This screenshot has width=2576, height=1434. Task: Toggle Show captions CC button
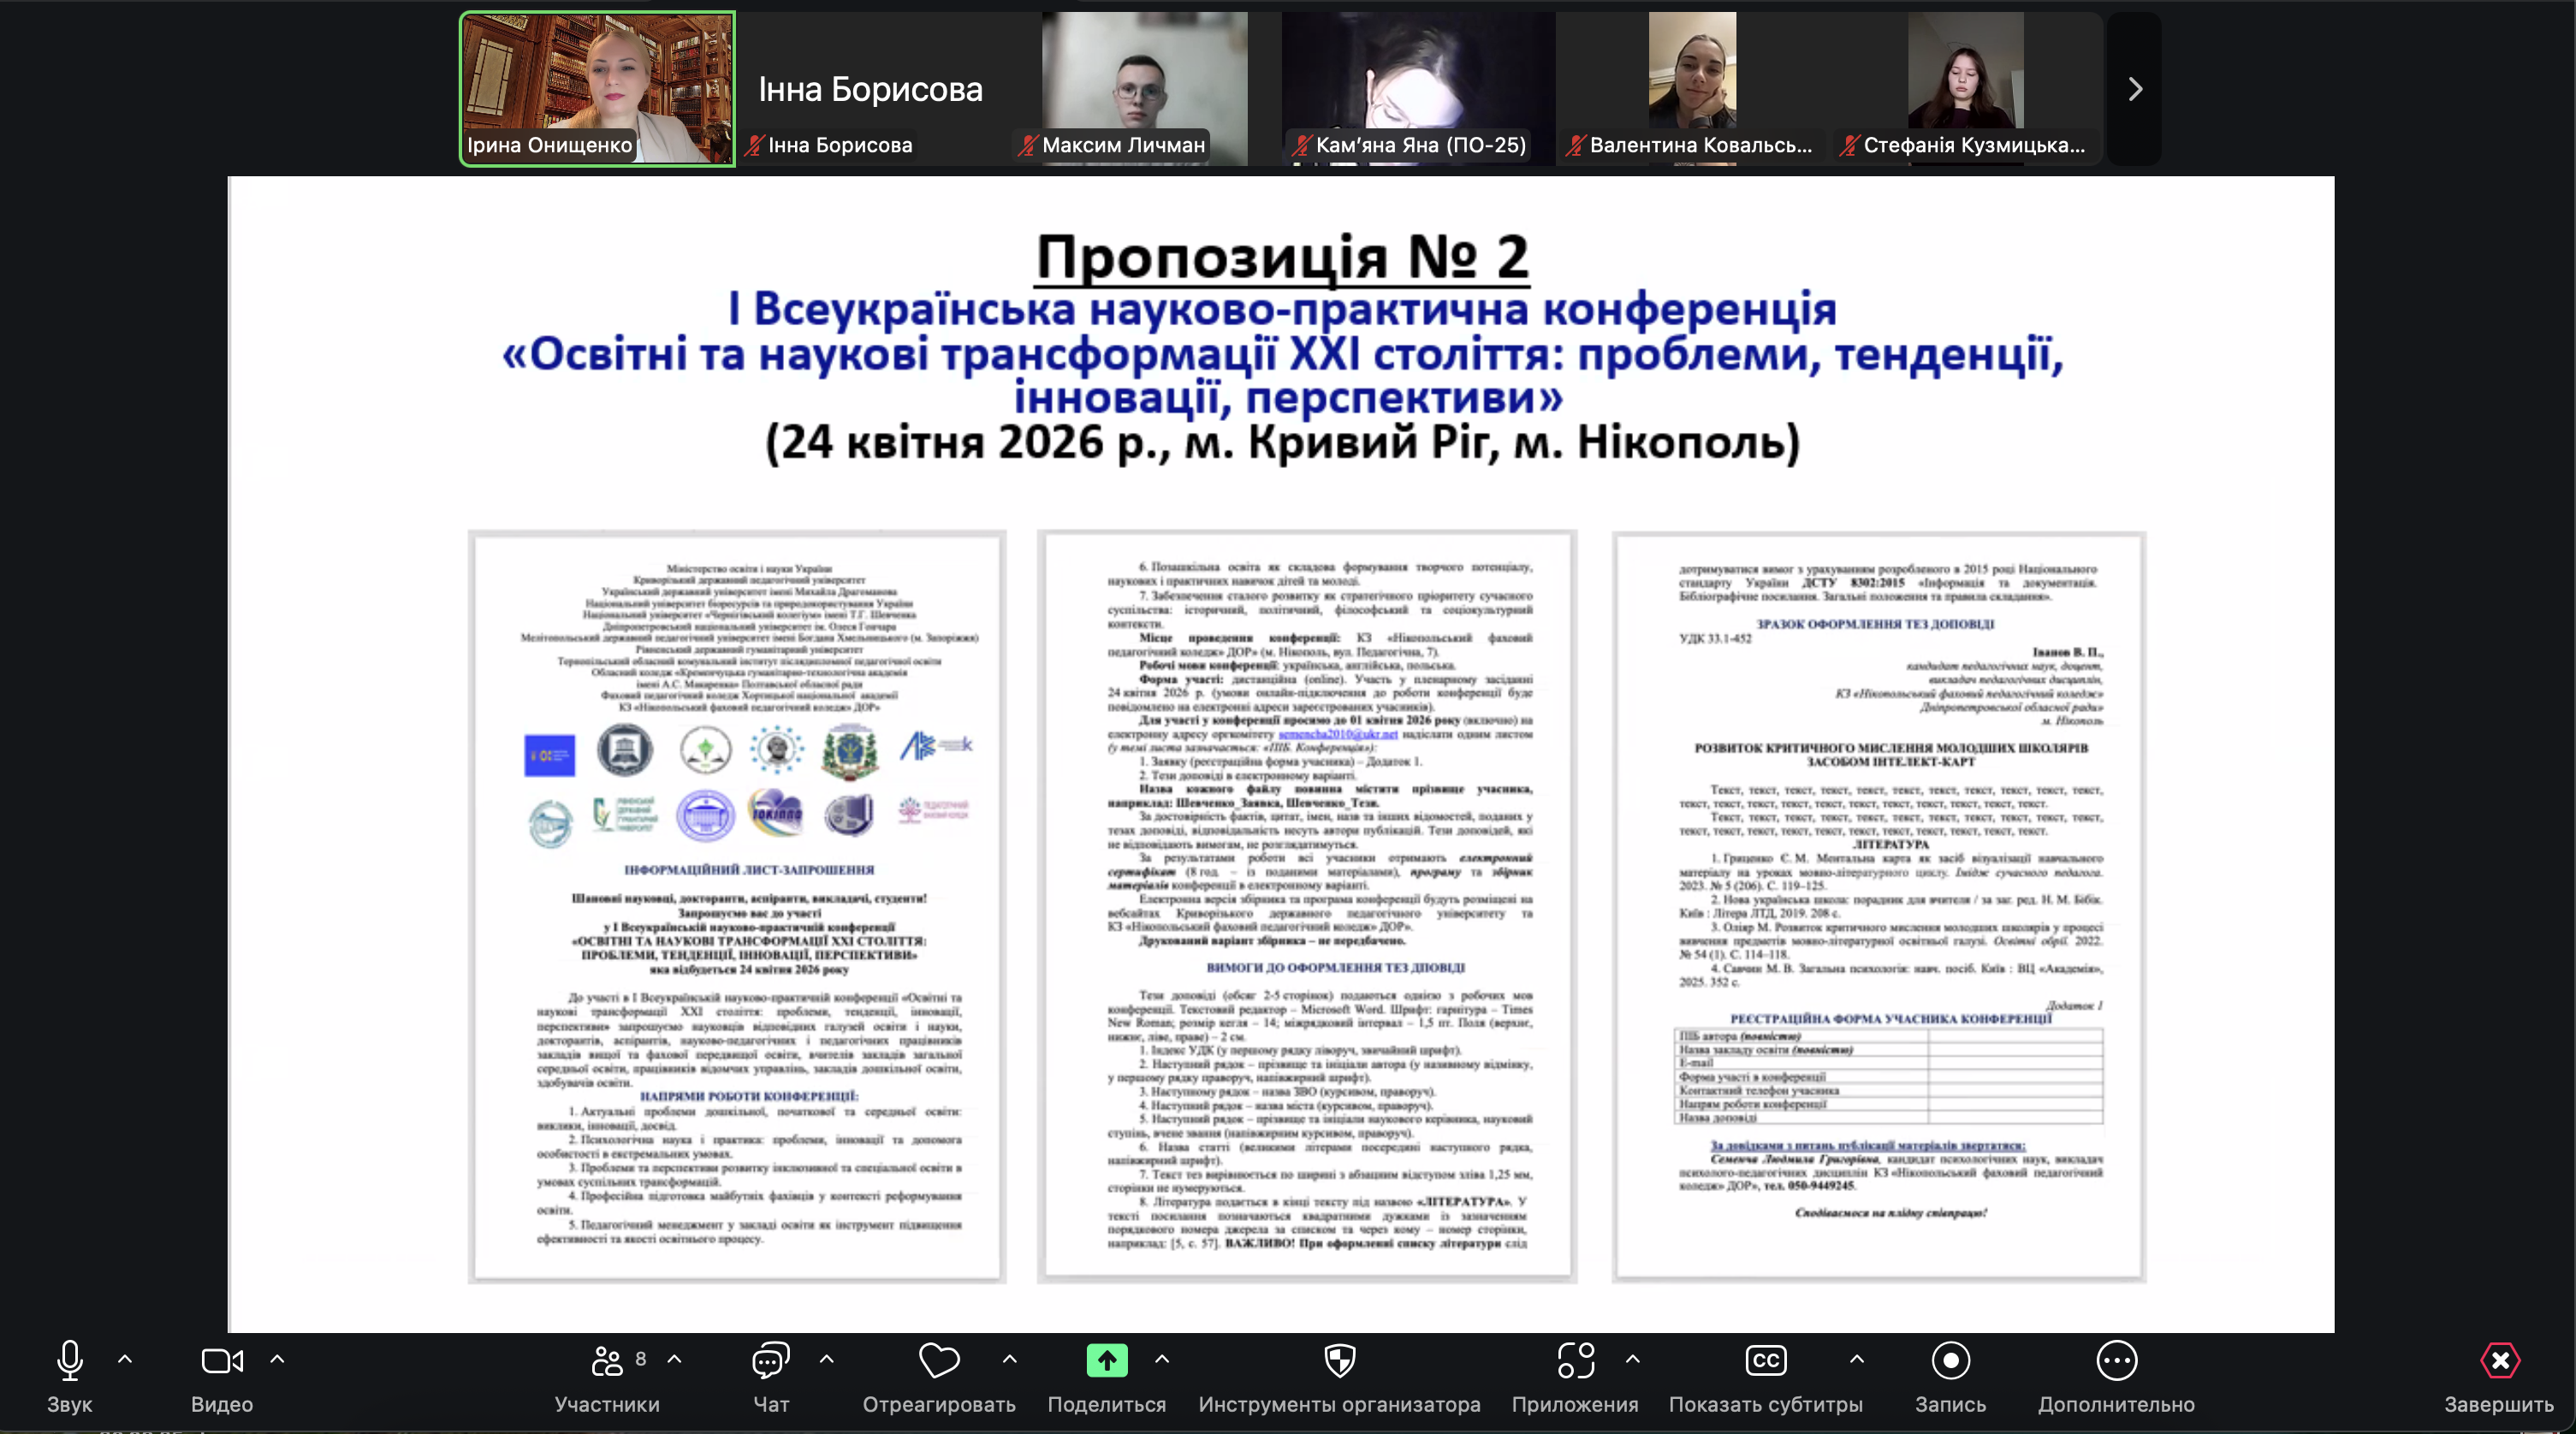[1765, 1361]
